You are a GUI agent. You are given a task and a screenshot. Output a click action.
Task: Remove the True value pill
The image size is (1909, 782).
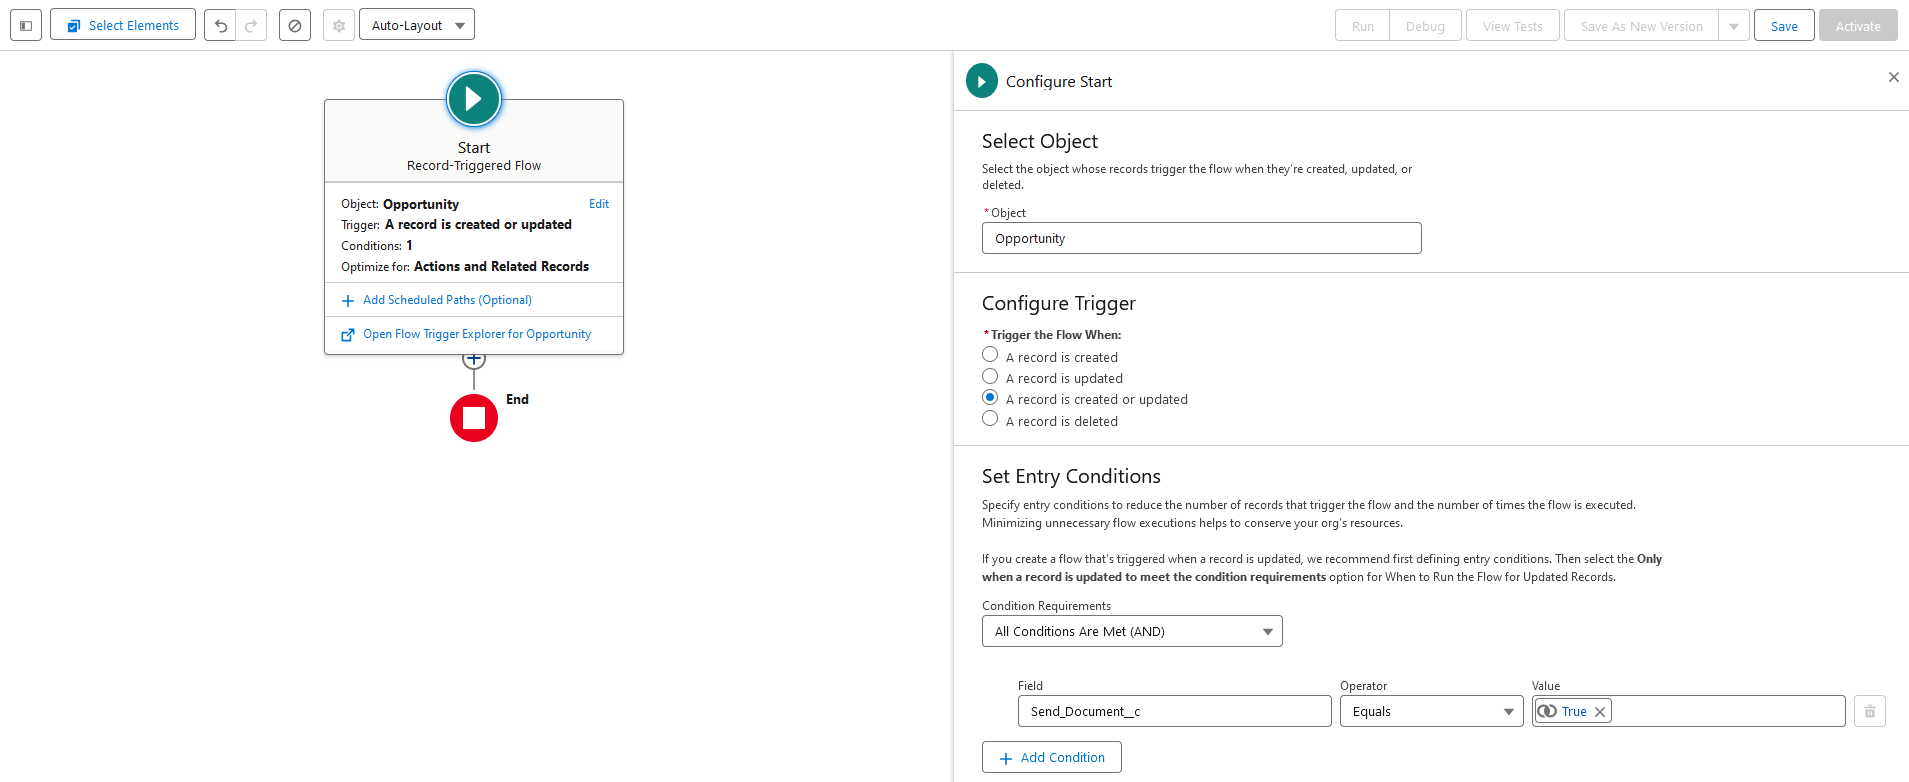coord(1600,712)
